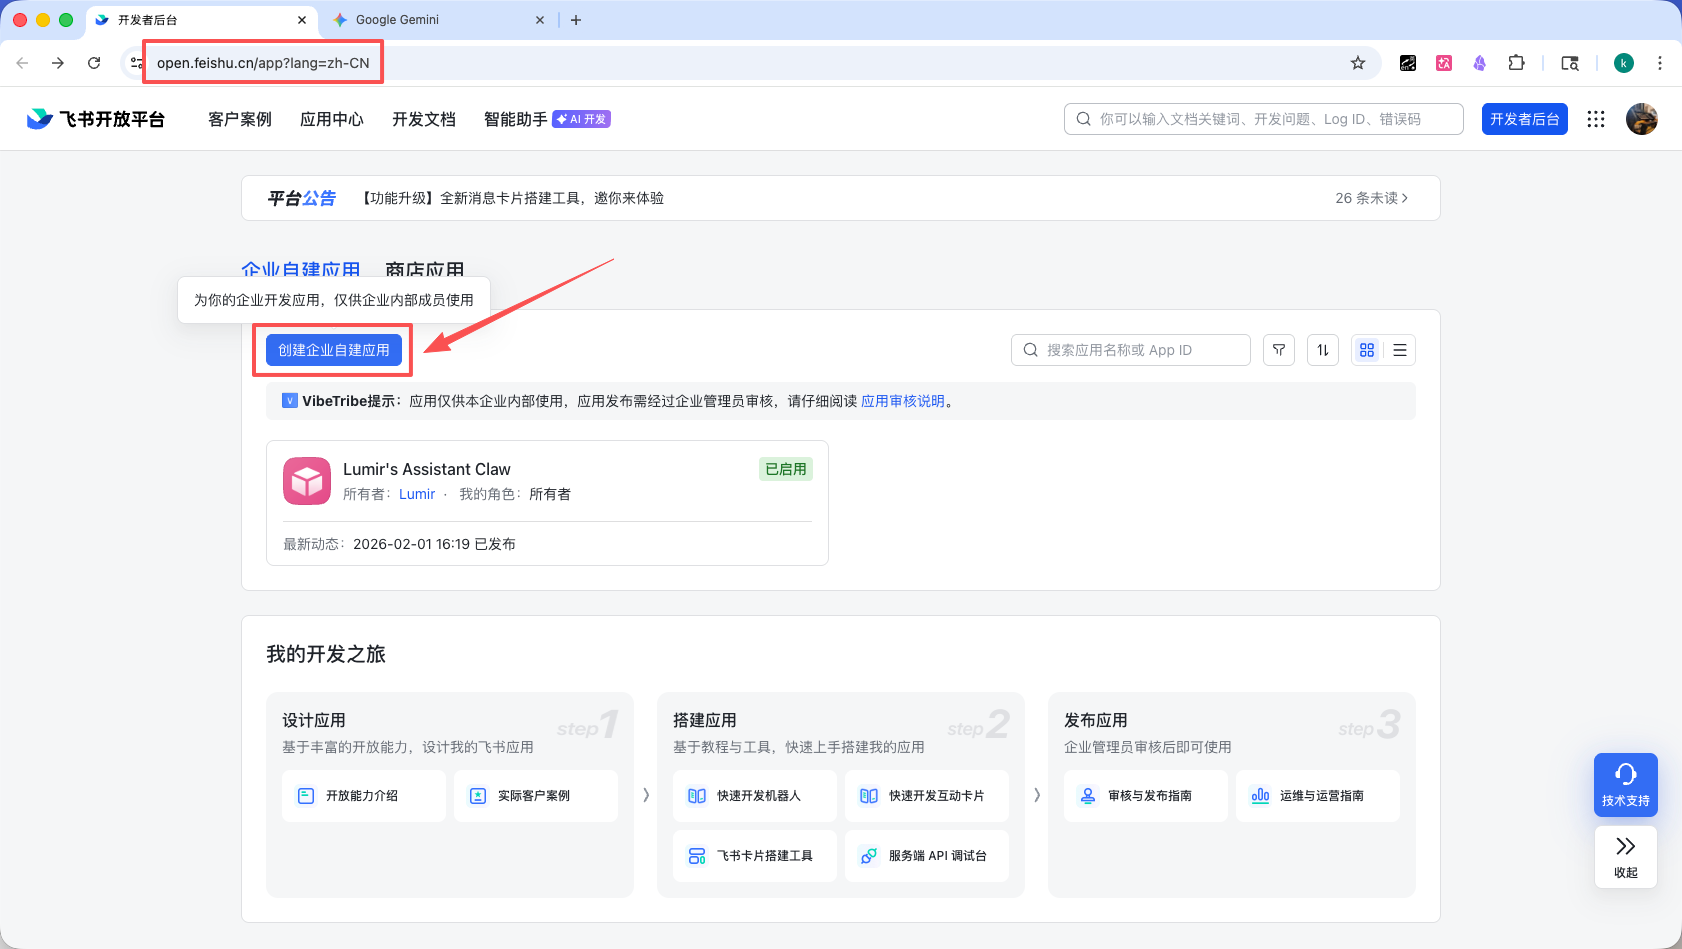Open the filter icon above the app list
Screen dimensions: 1682x949
click(x=1279, y=349)
